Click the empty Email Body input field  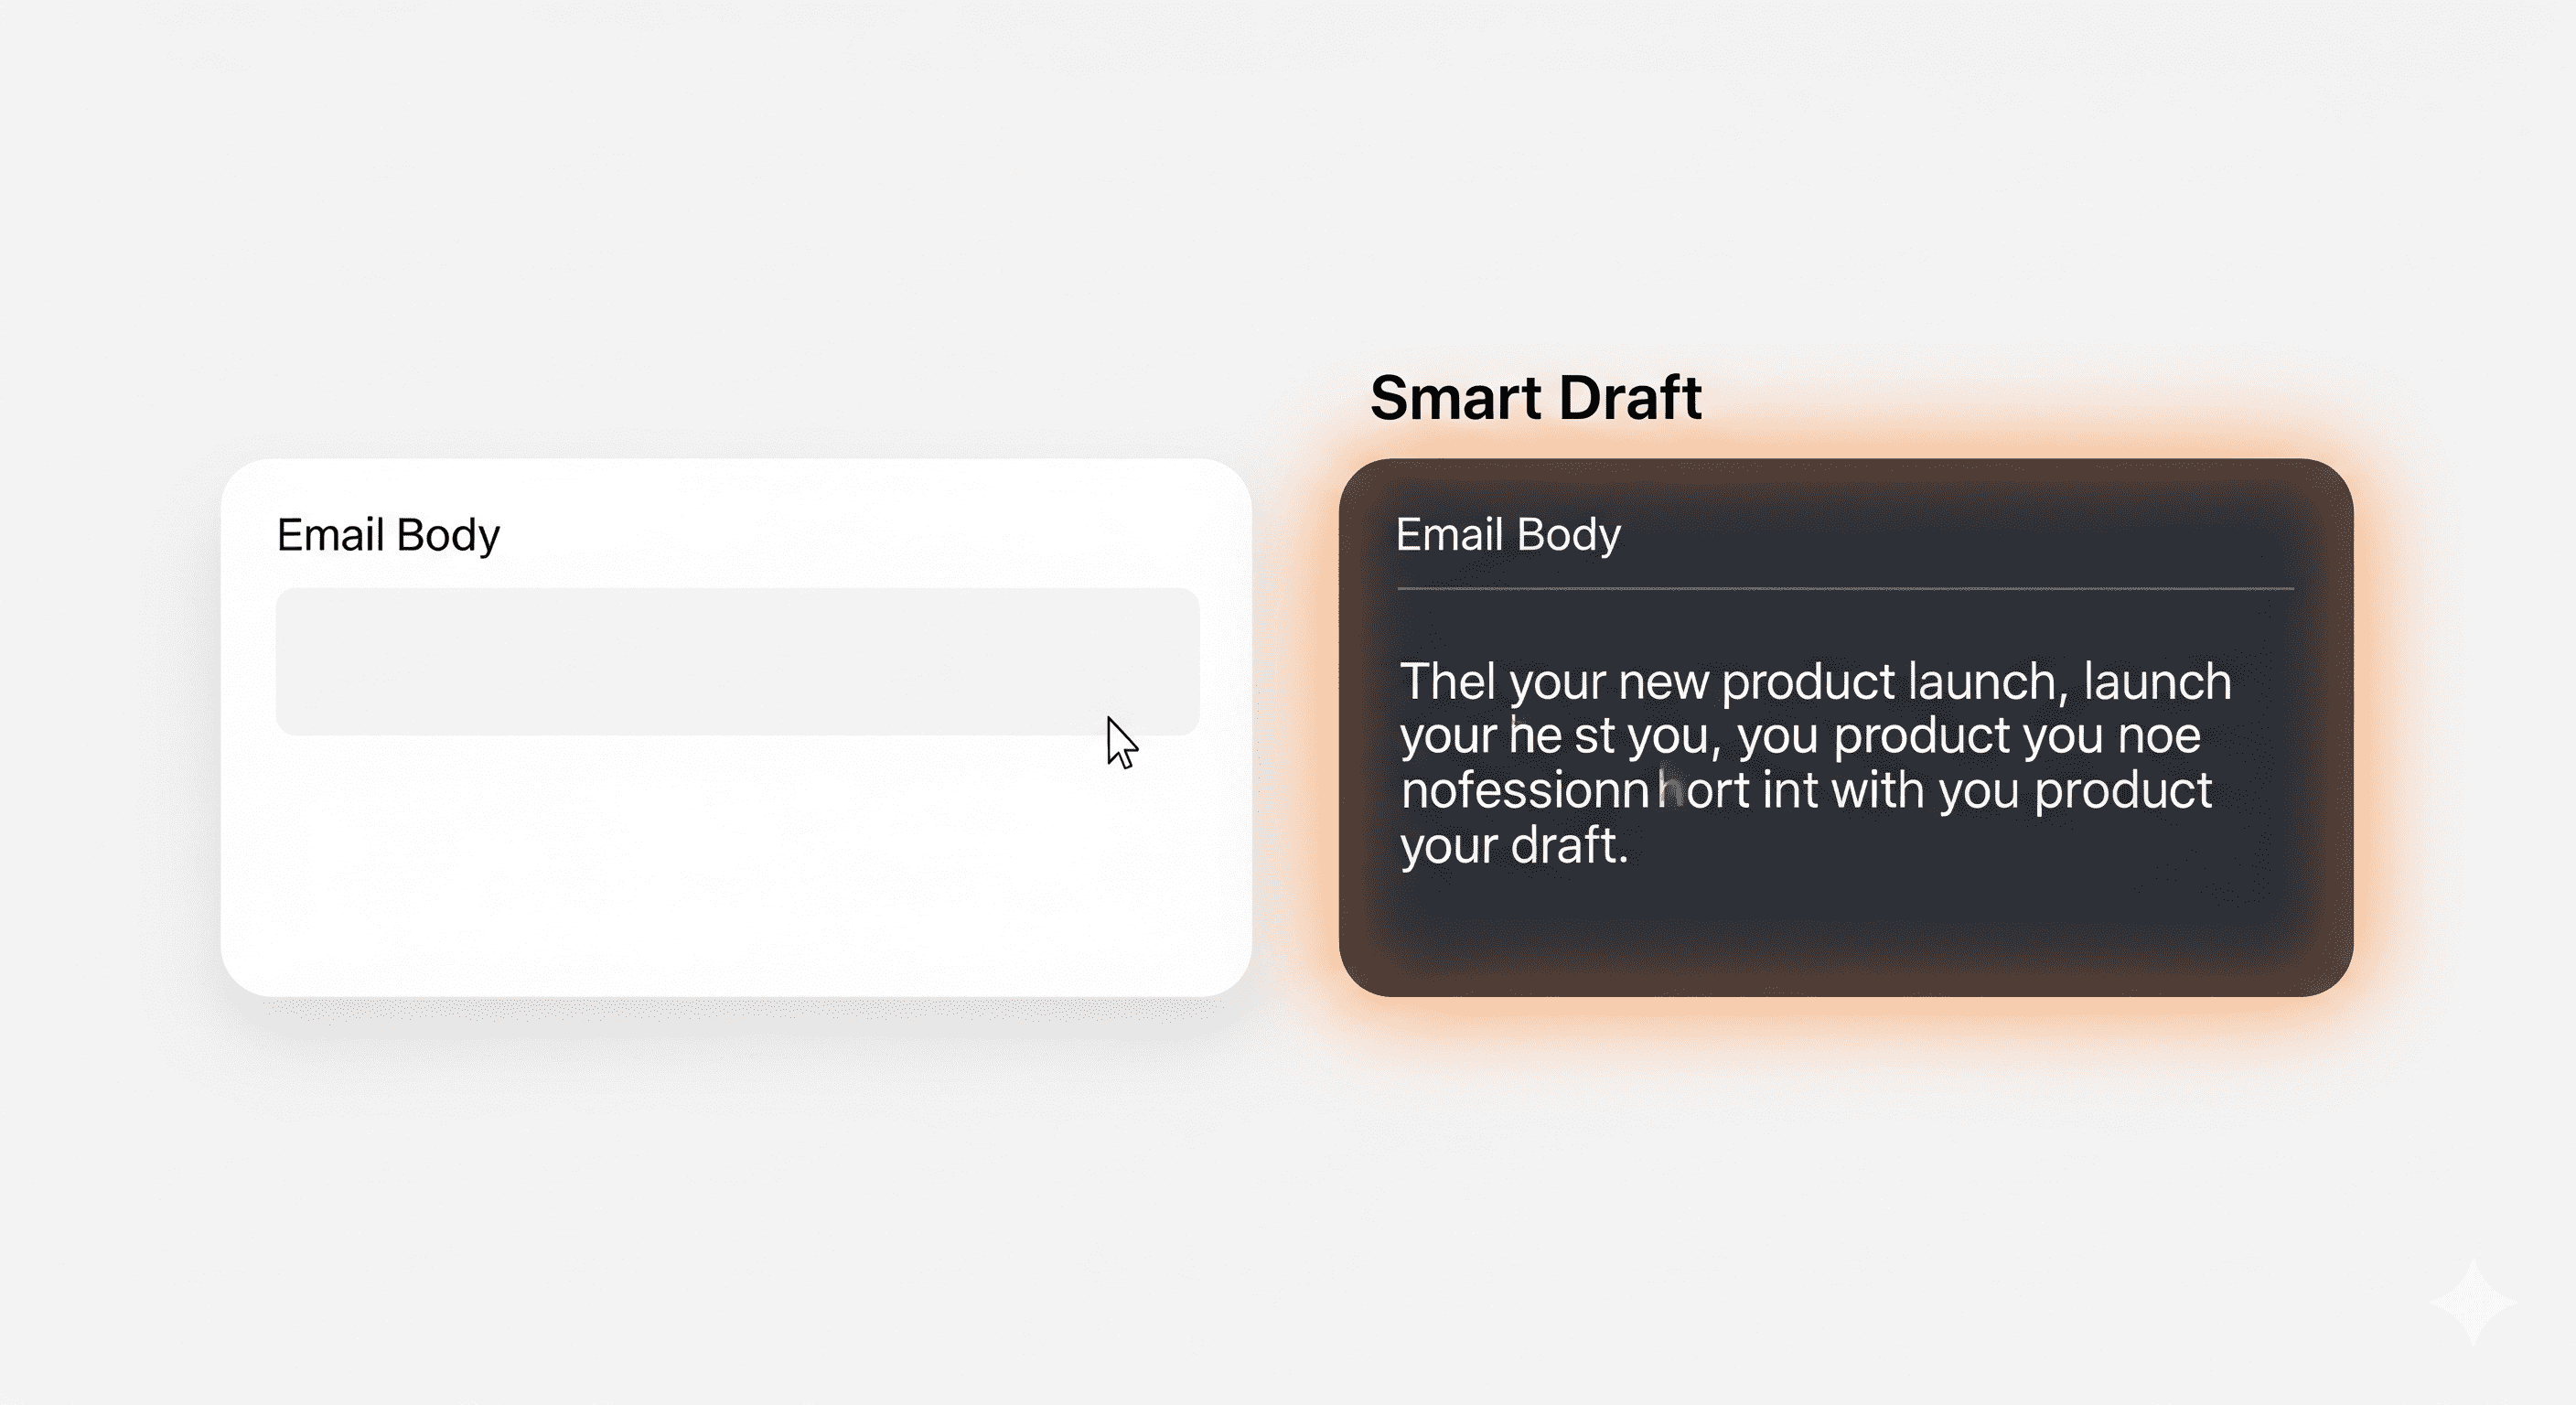coord(737,661)
